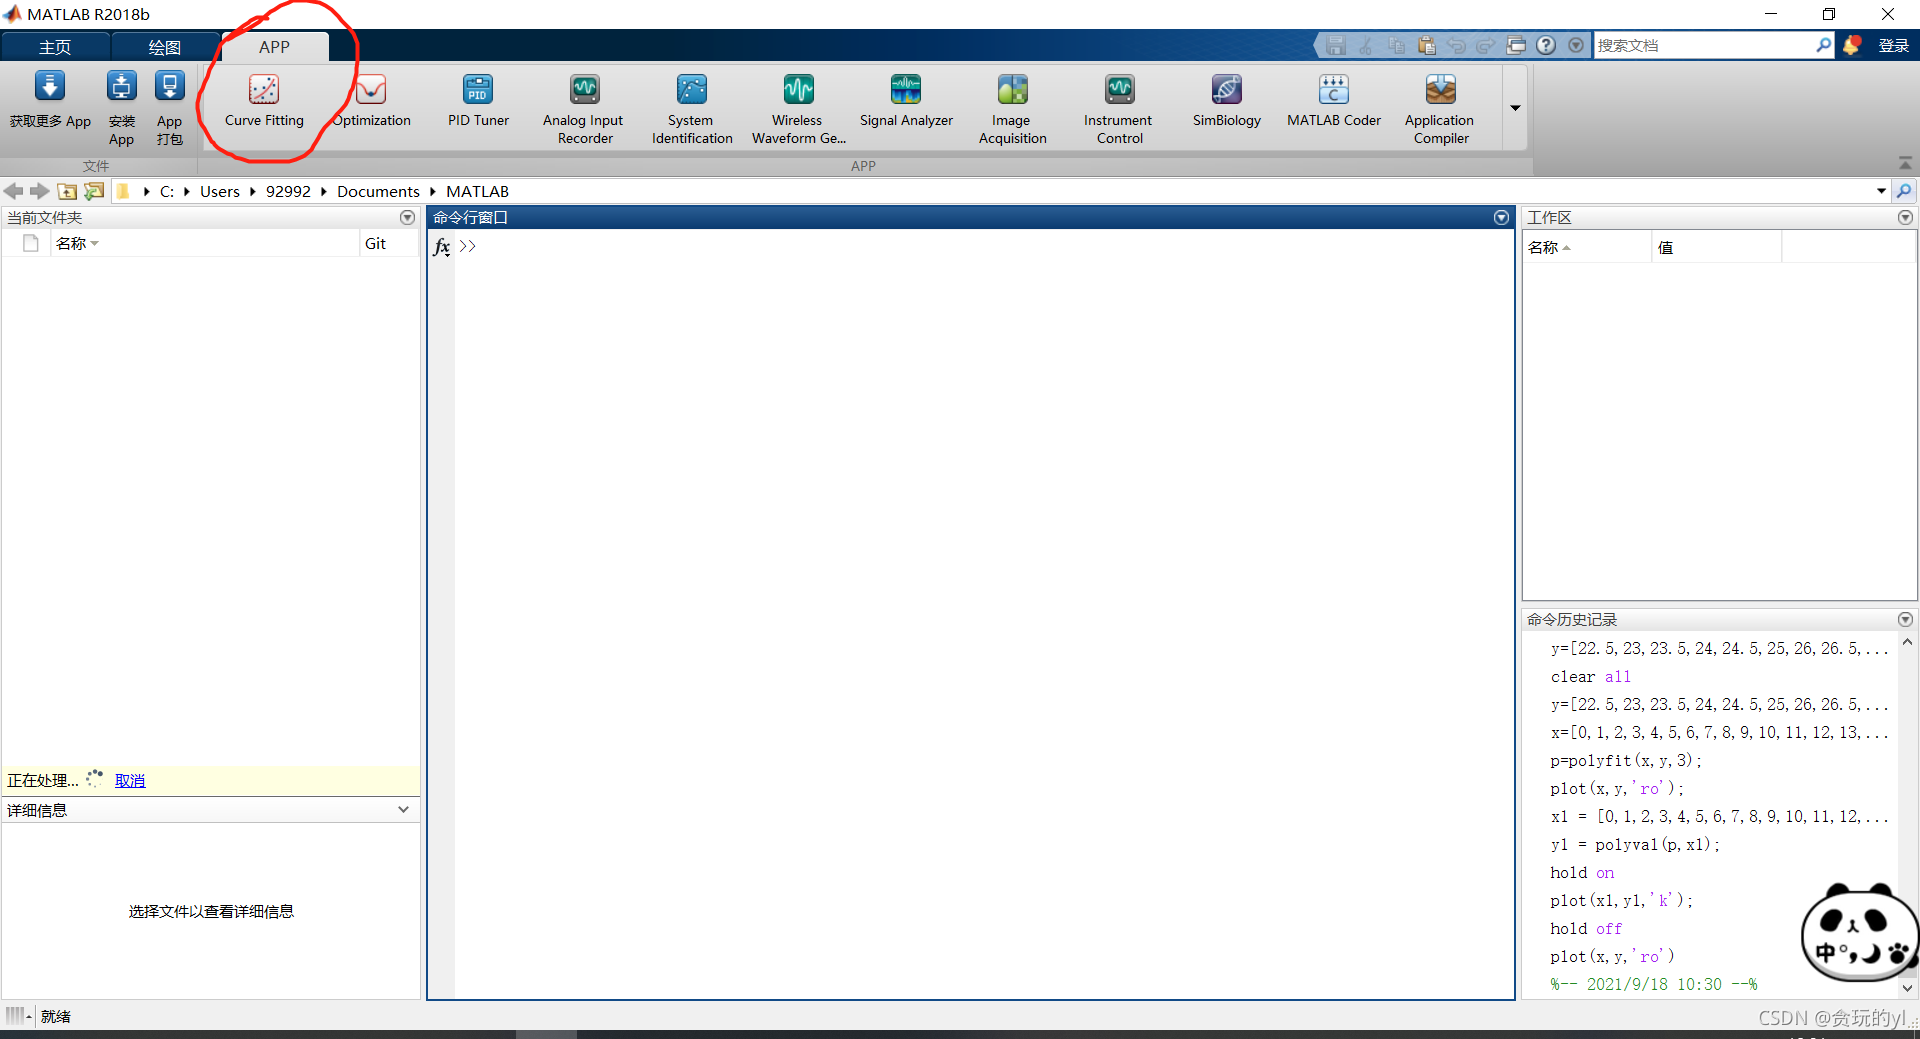
Task: Open the Command Window actions menu
Action: 1501,218
